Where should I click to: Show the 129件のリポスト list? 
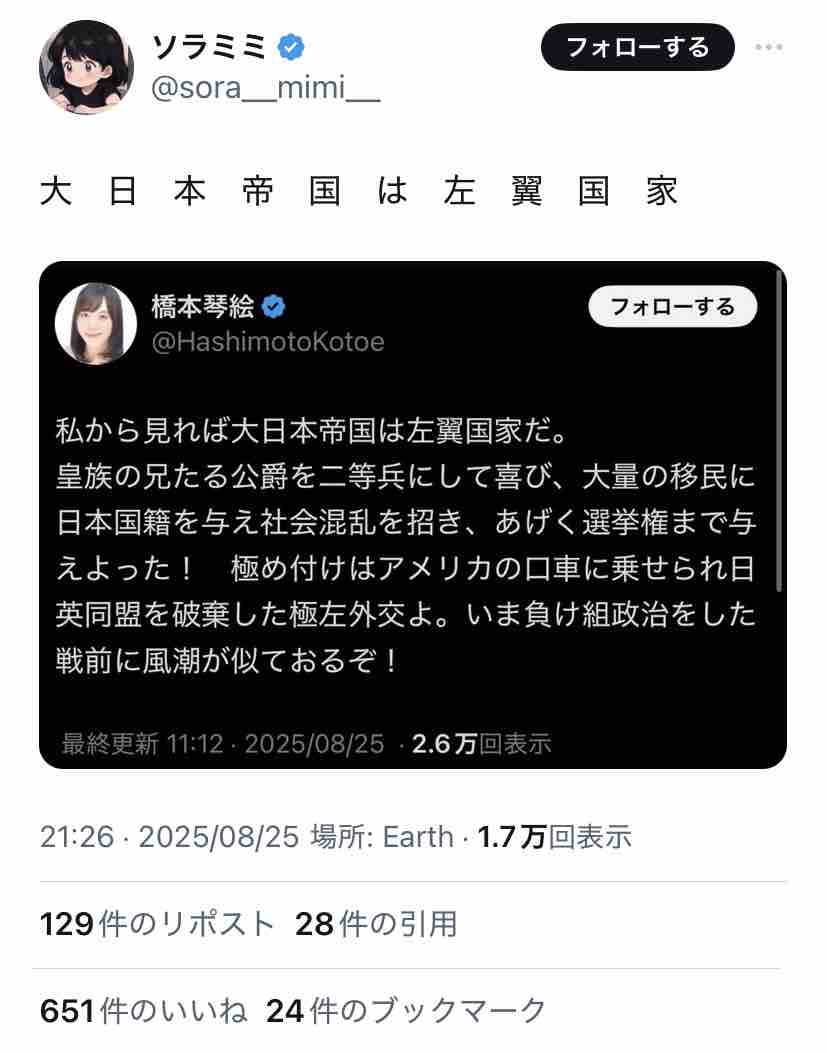157,924
